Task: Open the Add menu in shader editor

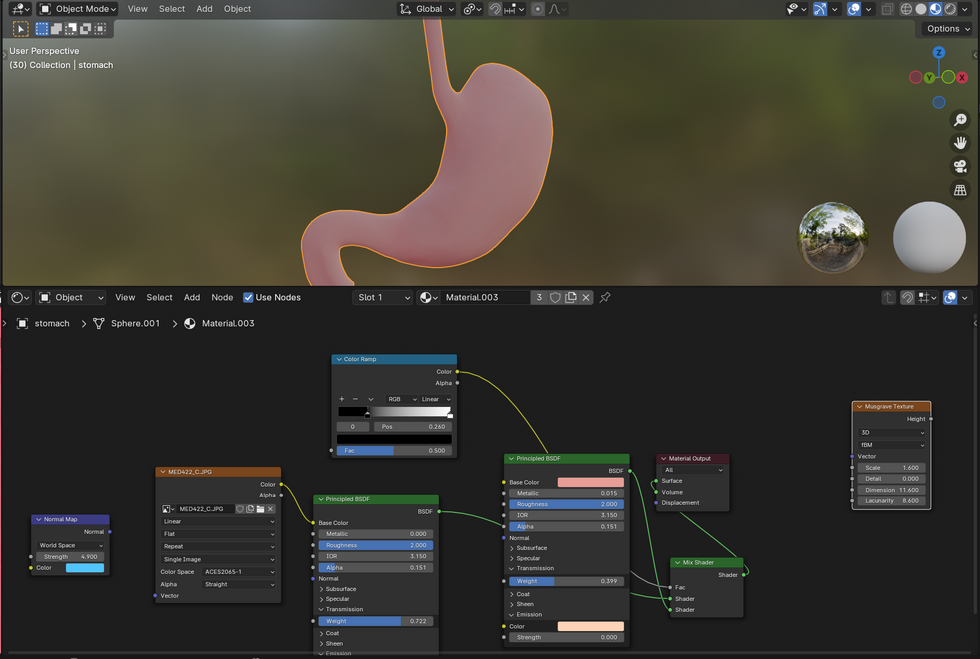Action: point(192,298)
